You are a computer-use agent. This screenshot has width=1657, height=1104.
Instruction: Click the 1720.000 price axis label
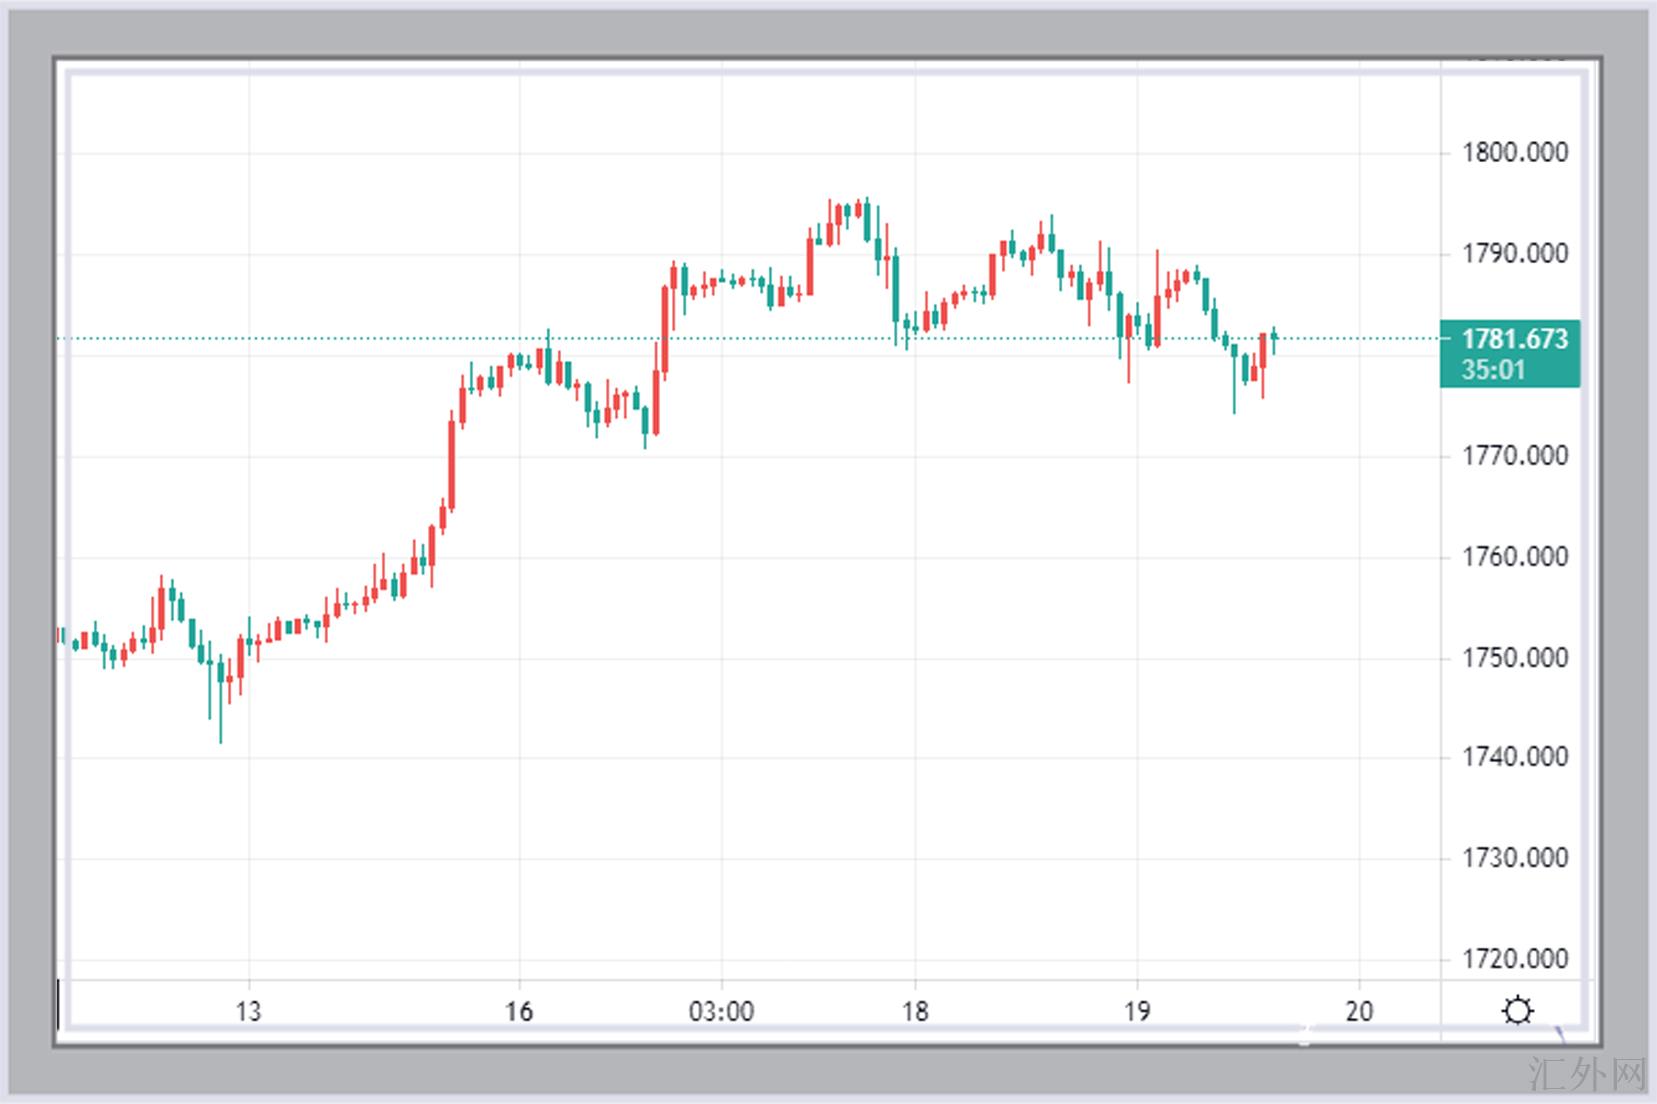pos(1514,959)
